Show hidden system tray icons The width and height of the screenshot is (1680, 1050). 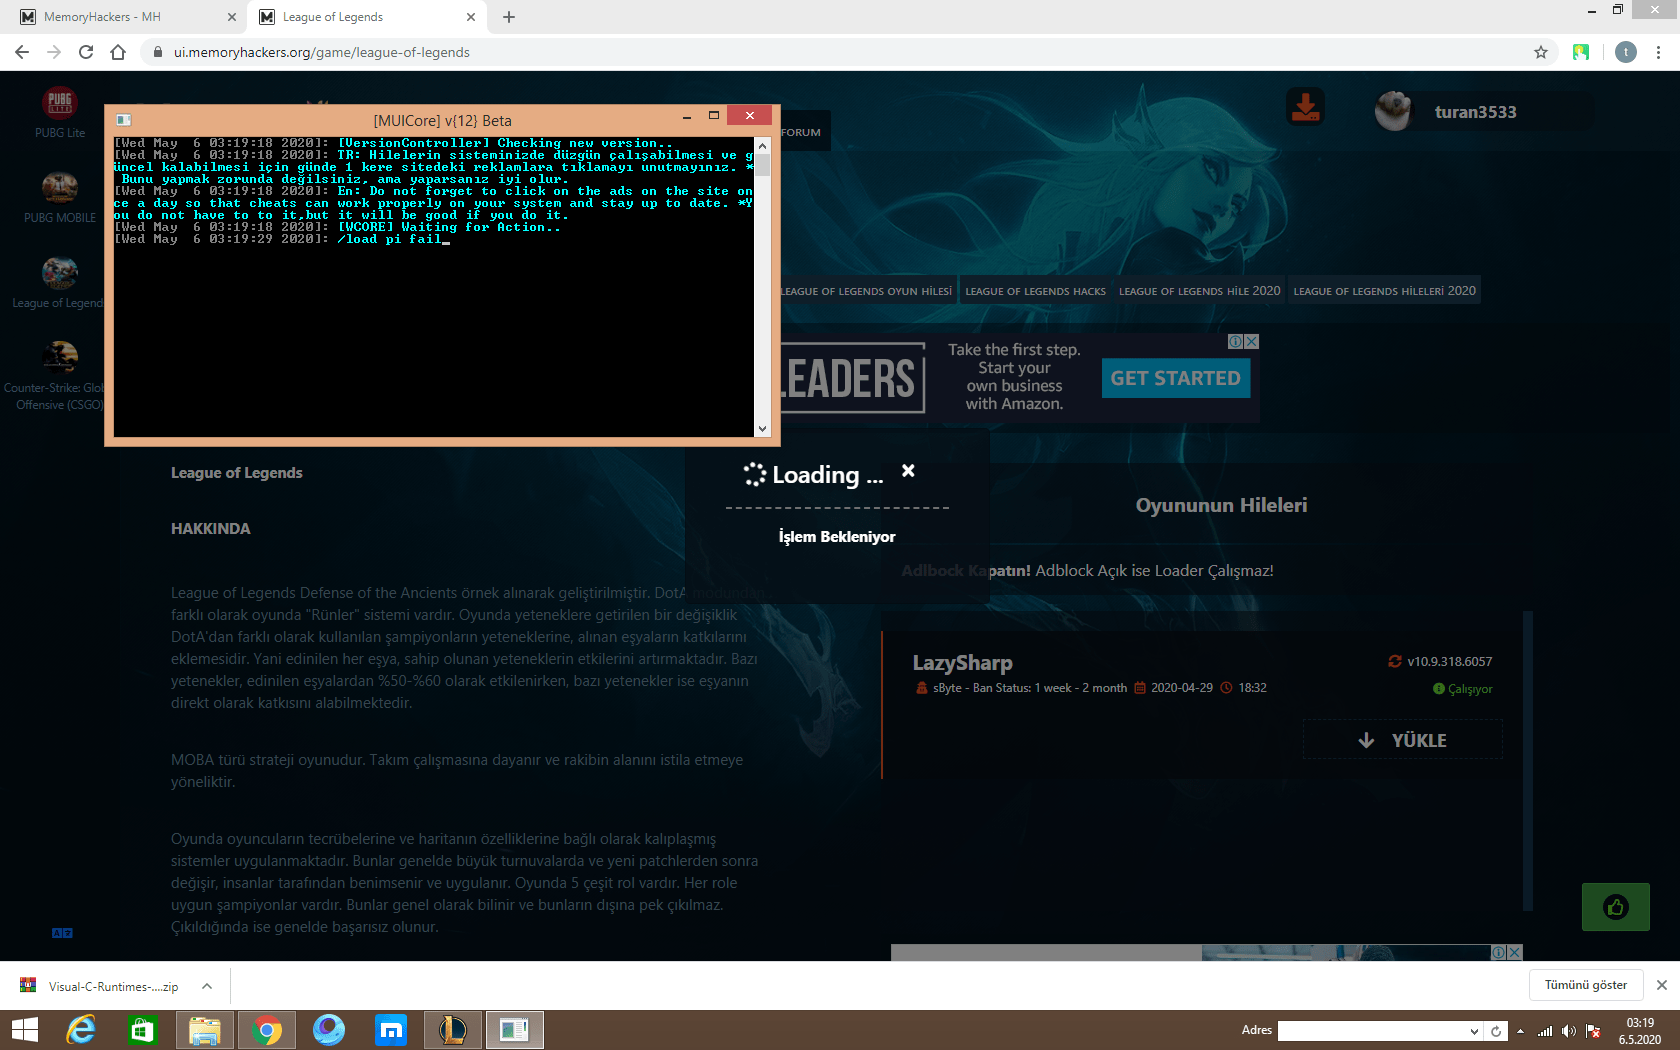(x=1520, y=1031)
